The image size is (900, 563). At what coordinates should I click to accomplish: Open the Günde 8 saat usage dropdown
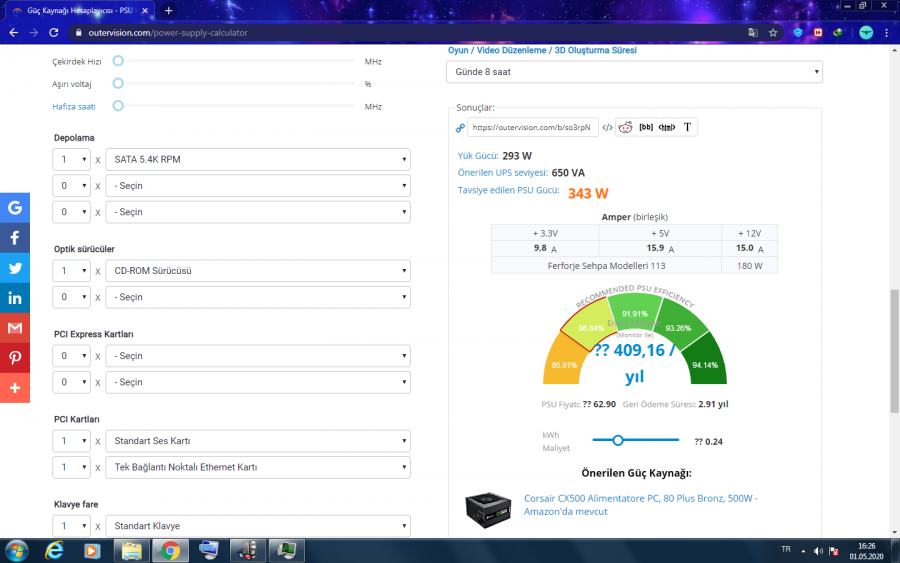(634, 72)
